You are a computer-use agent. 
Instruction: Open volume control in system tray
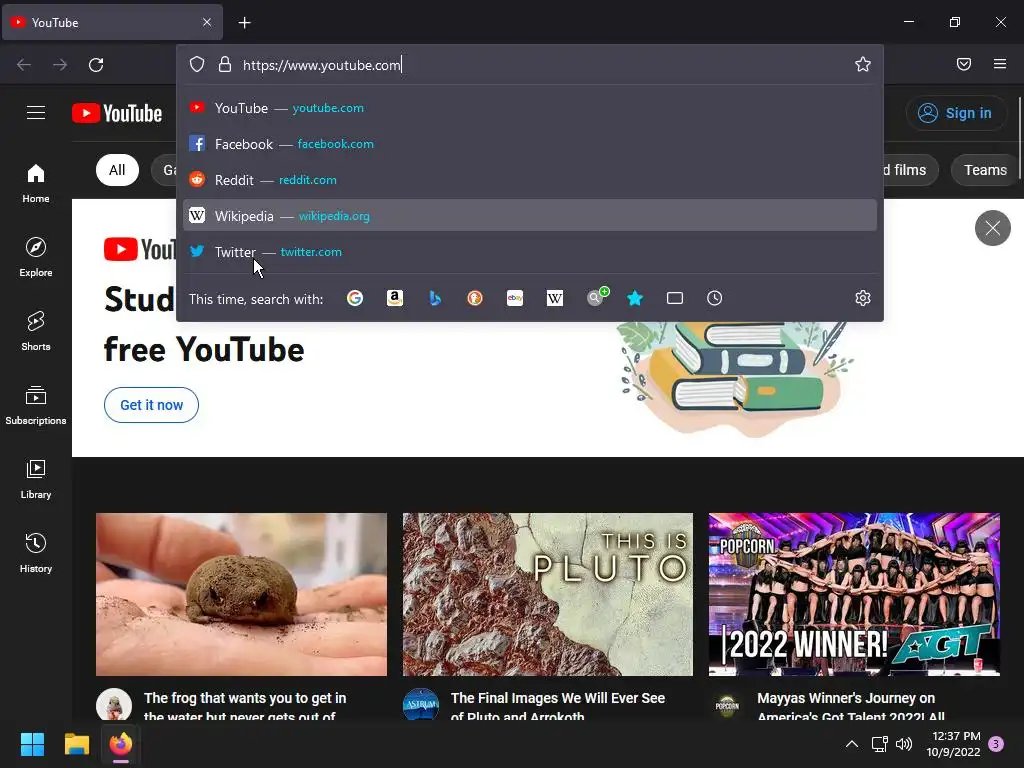[904, 744]
